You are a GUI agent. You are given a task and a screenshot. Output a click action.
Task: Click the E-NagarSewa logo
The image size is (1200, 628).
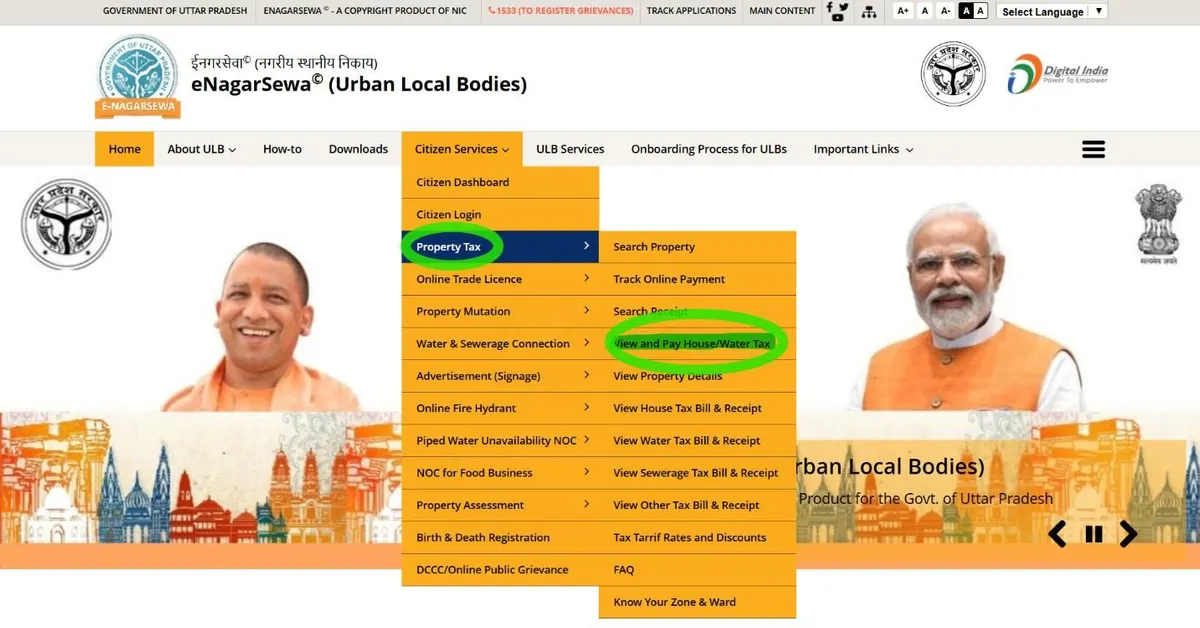(x=137, y=78)
